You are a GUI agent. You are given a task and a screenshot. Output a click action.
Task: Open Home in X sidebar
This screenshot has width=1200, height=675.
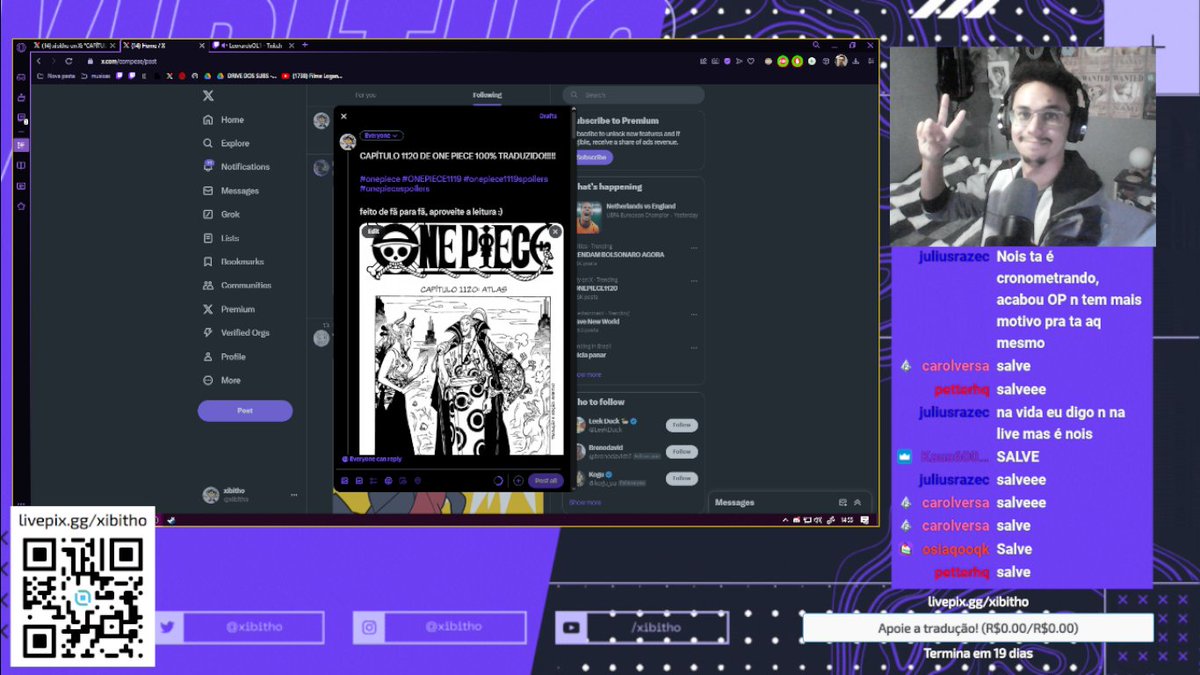click(224, 120)
